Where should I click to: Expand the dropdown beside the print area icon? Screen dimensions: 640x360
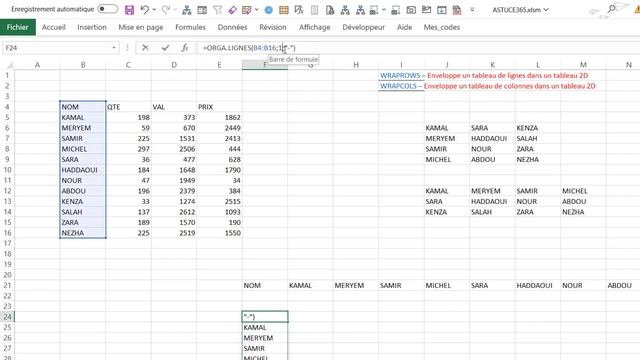[384, 10]
